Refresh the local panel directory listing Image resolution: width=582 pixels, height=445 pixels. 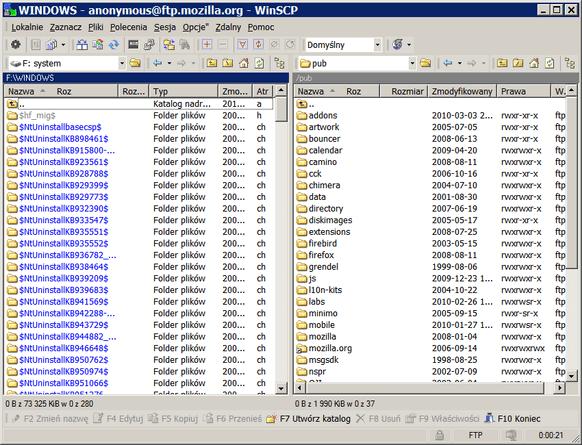259,63
